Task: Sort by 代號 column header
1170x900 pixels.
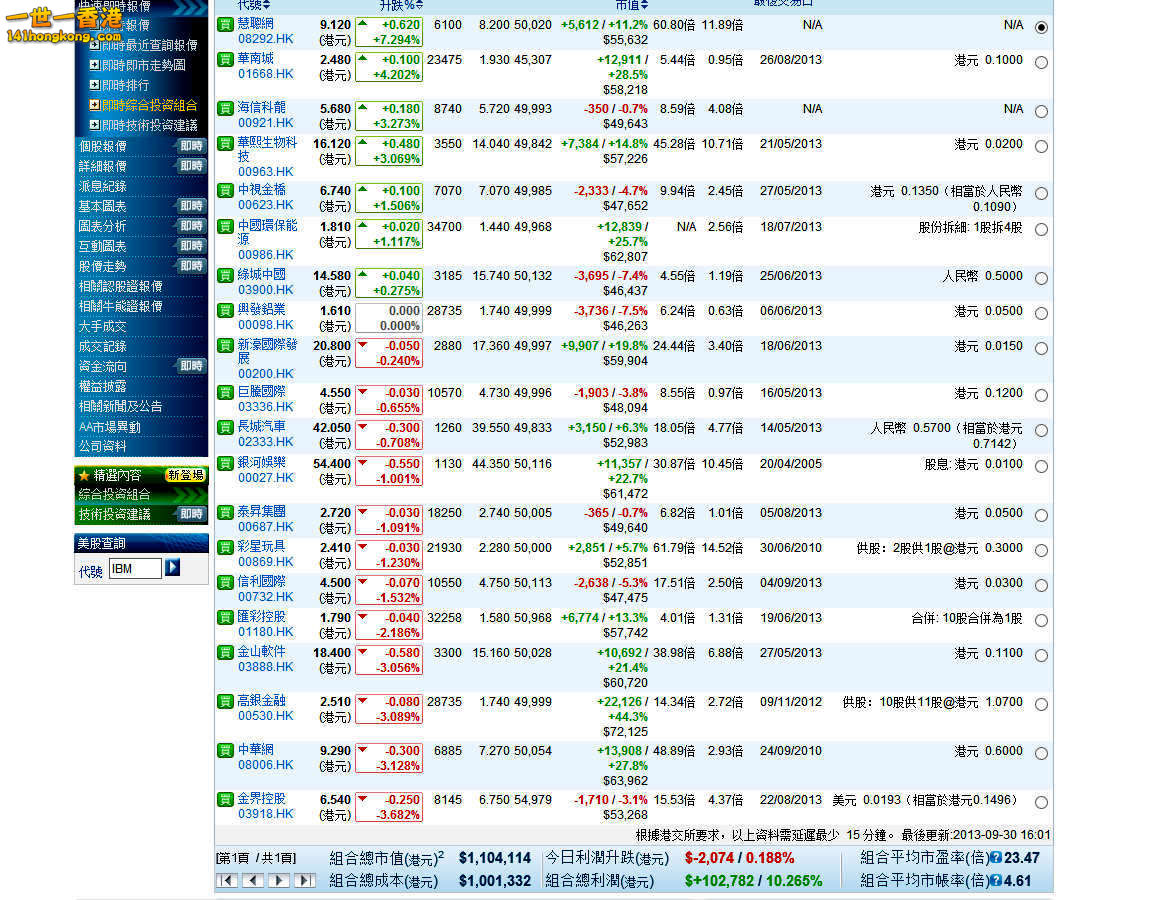Action: (254, 5)
